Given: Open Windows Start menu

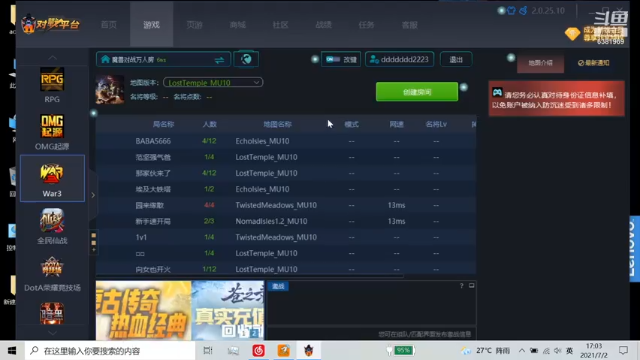Looking at the screenshot, I should (x=12, y=351).
